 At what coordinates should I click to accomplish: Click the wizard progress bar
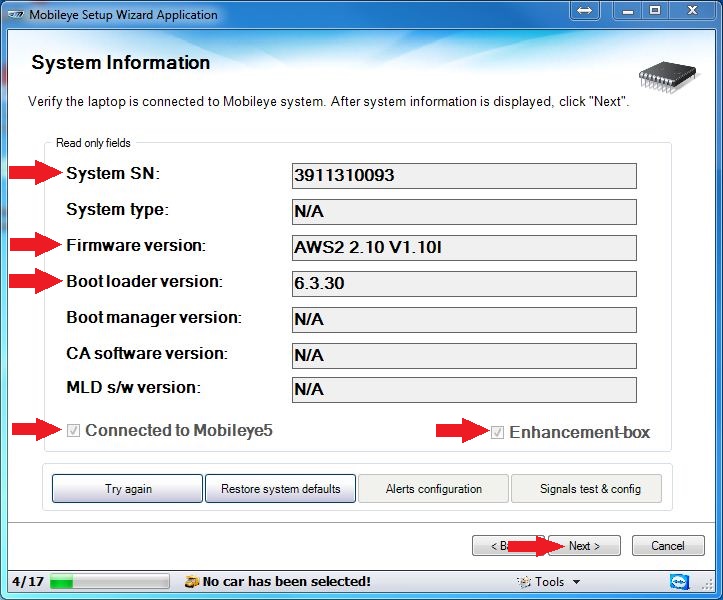tap(109, 582)
